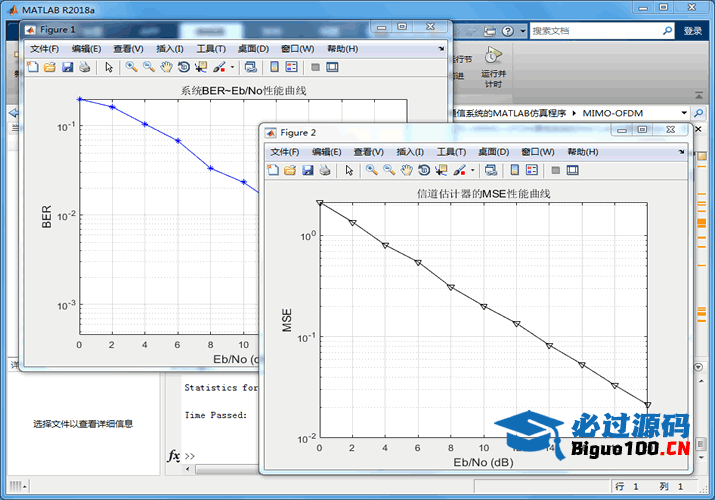Toggle Edit Plot arrow in Figure 2

coord(349,170)
